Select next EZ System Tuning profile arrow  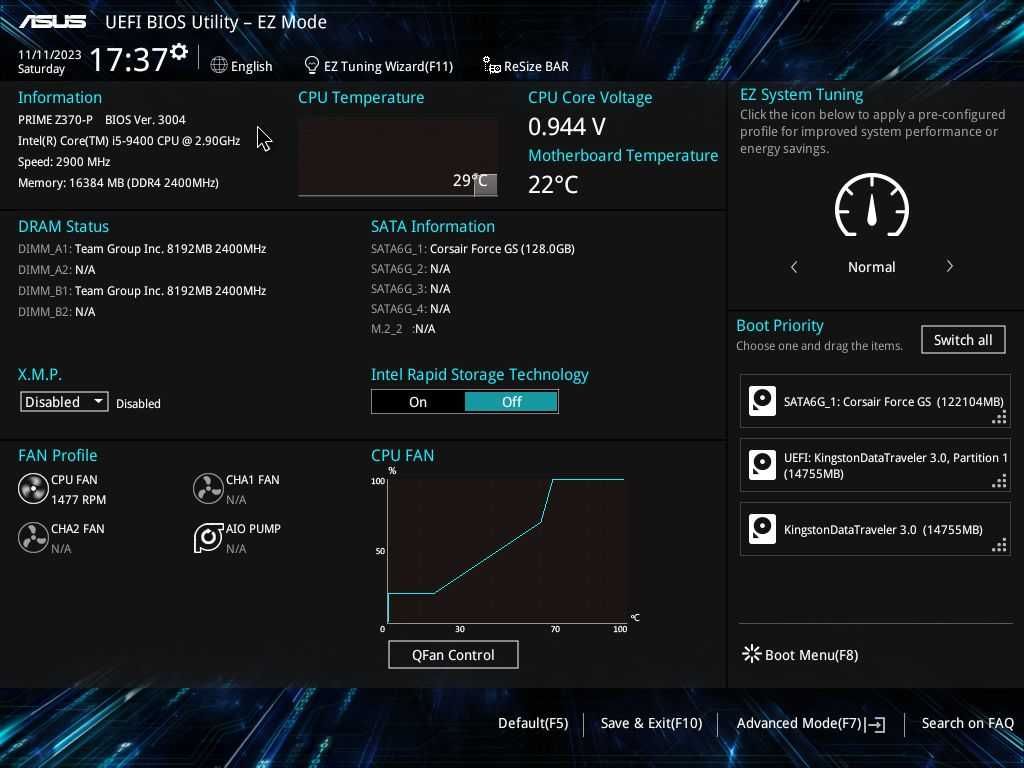(x=950, y=266)
